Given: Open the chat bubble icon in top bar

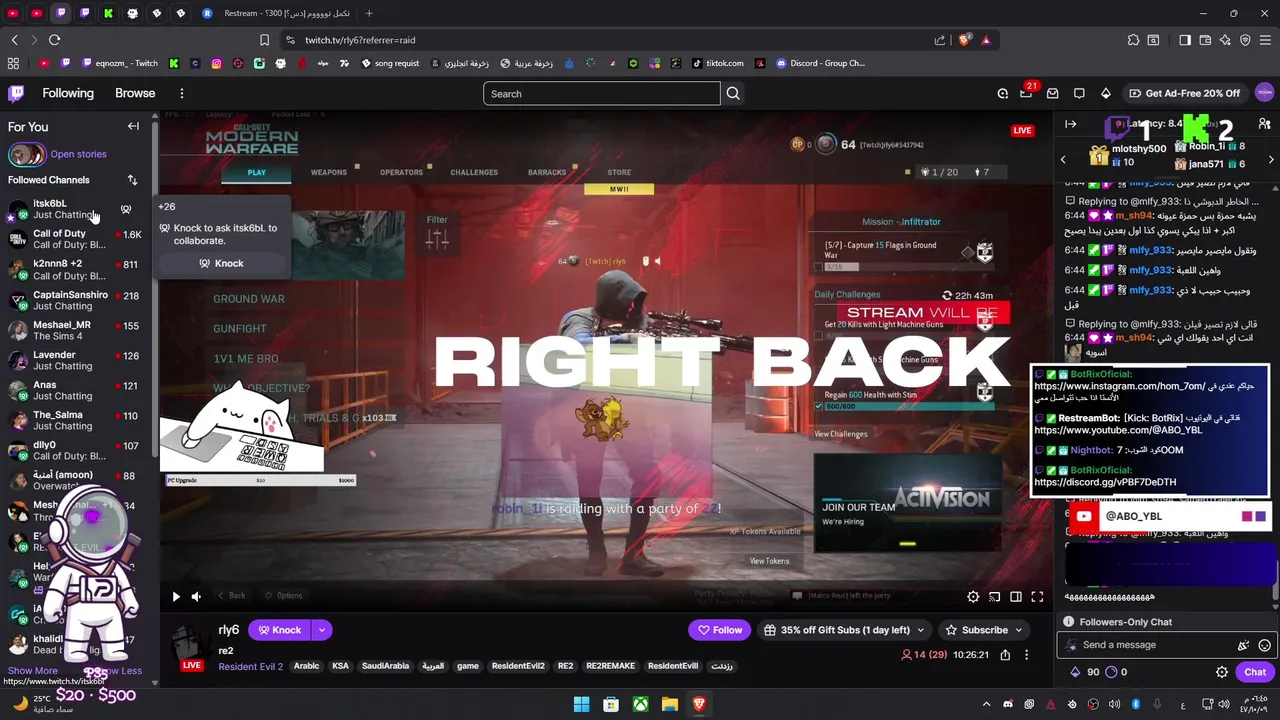Looking at the screenshot, I should [x=1079, y=93].
